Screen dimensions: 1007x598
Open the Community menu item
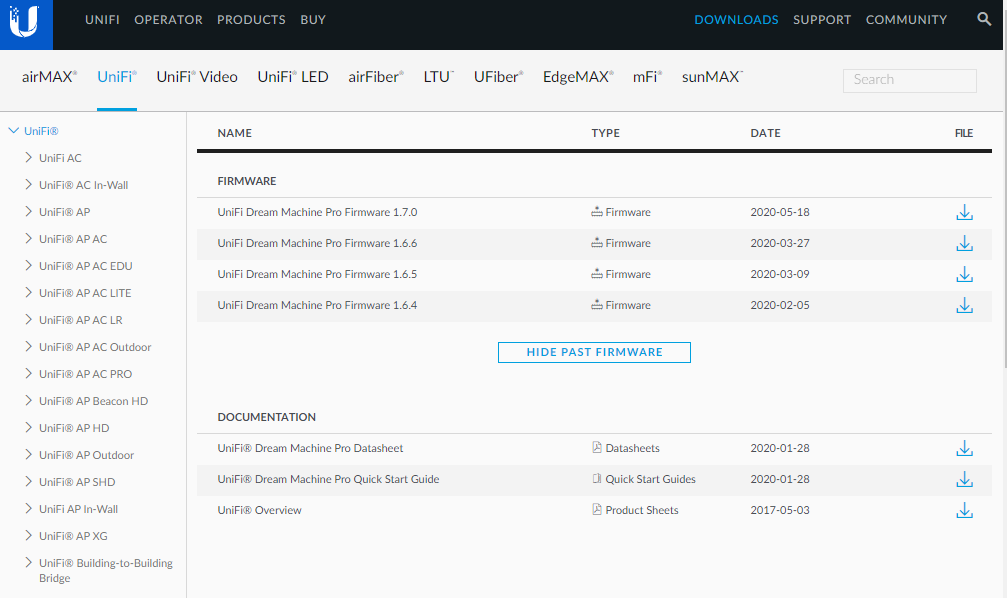[906, 20]
